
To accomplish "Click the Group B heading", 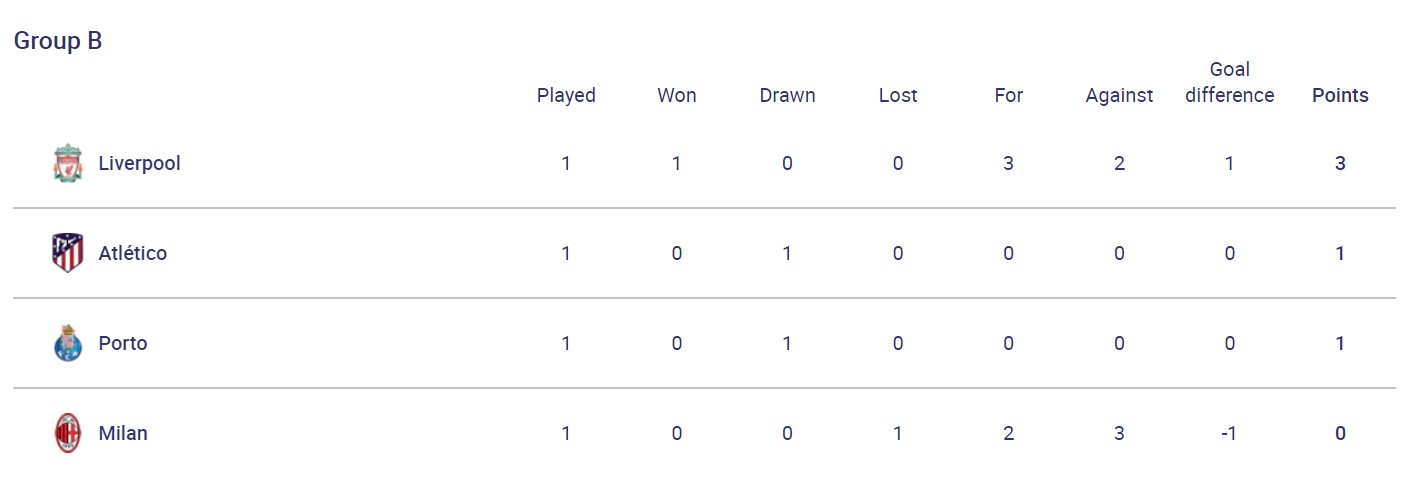I will coord(58,41).
